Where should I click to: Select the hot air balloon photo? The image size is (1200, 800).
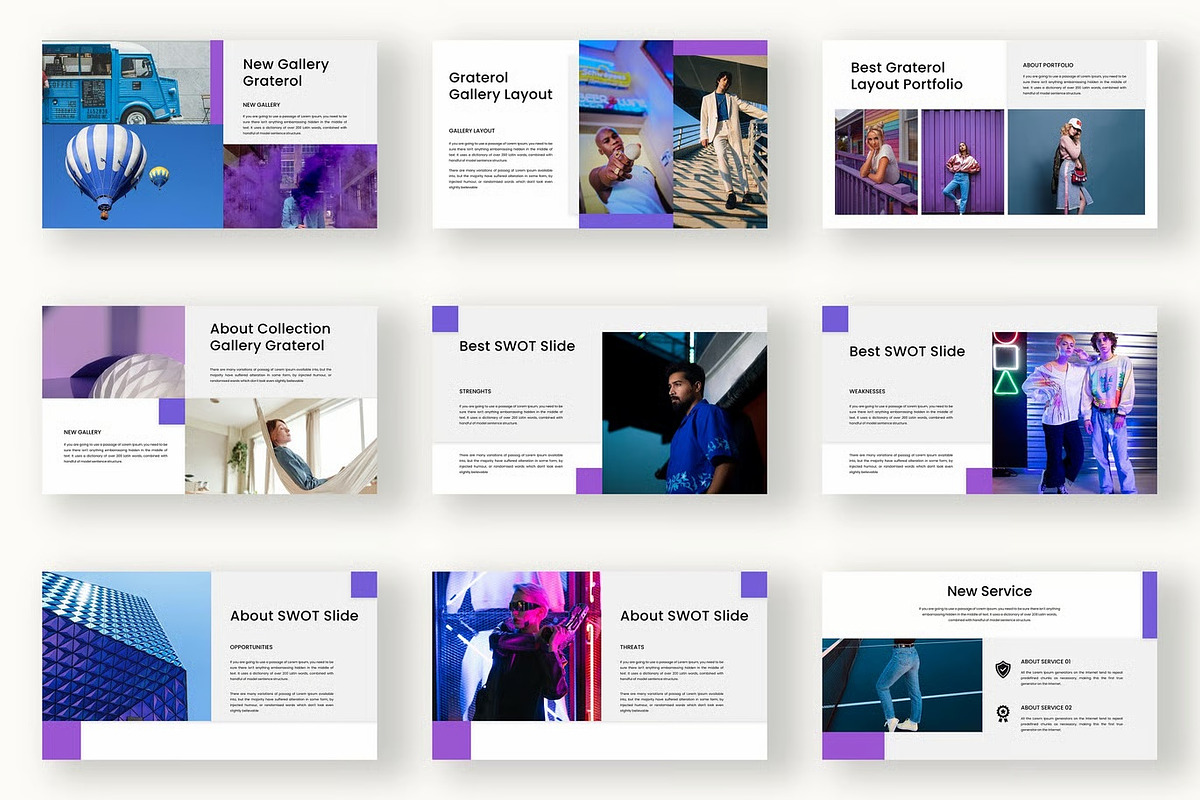pos(132,176)
